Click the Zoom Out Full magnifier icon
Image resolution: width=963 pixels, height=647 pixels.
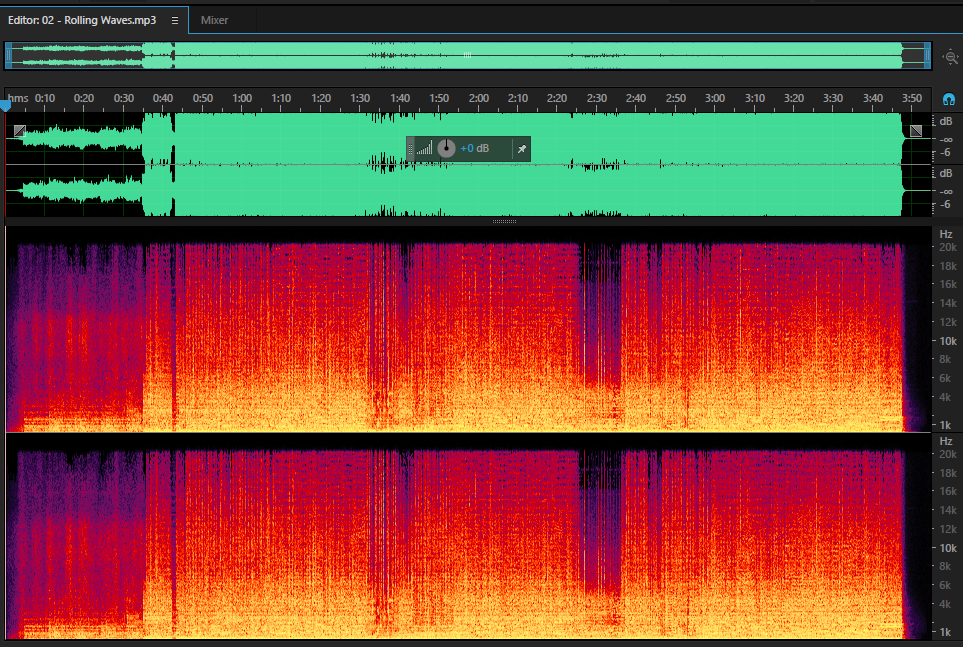[x=951, y=57]
